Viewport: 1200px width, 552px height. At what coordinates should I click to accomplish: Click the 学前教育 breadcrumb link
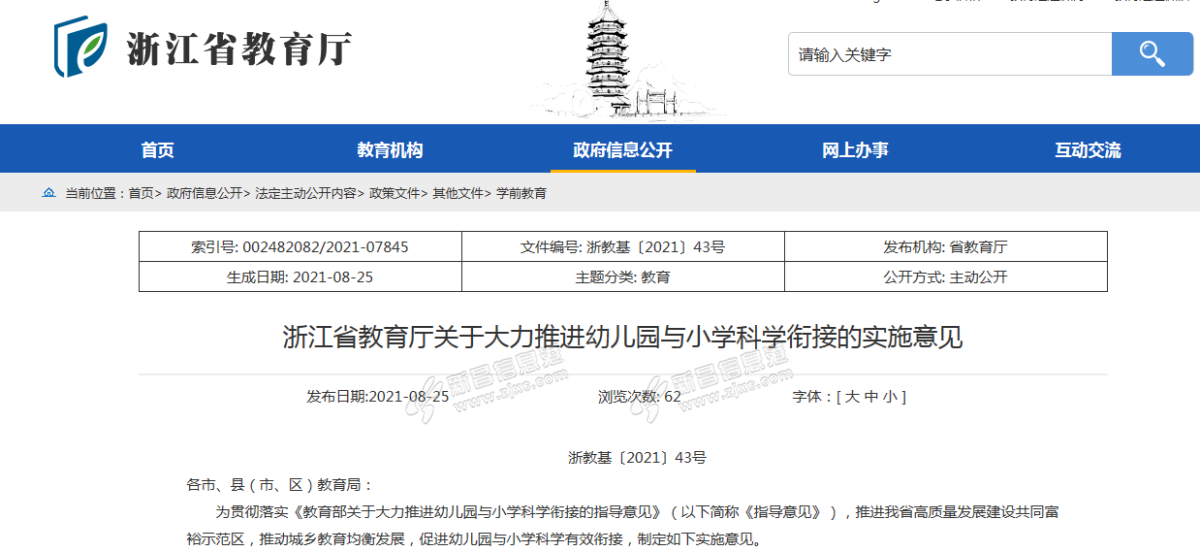[x=522, y=194]
